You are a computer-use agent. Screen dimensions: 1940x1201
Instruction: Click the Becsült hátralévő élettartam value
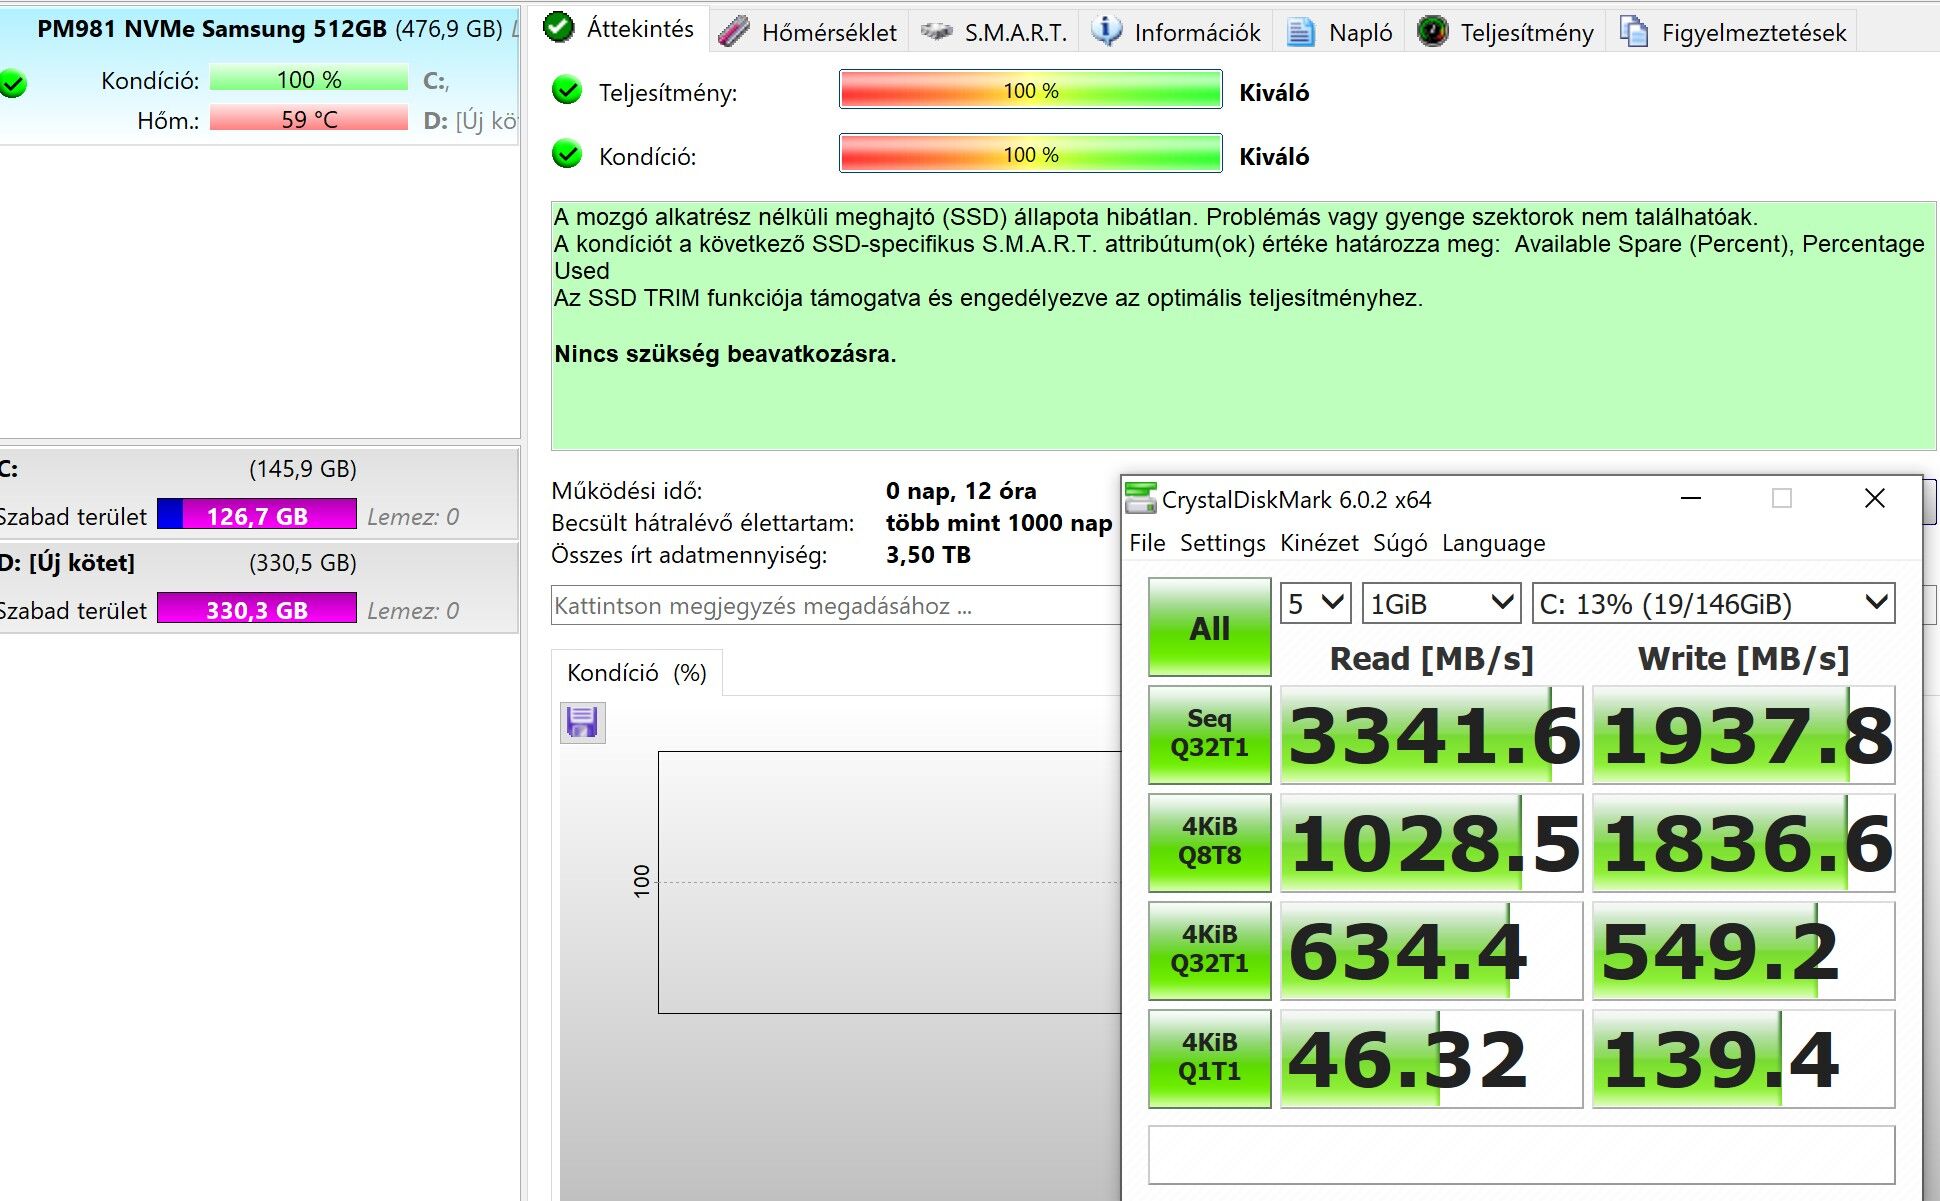click(x=999, y=523)
